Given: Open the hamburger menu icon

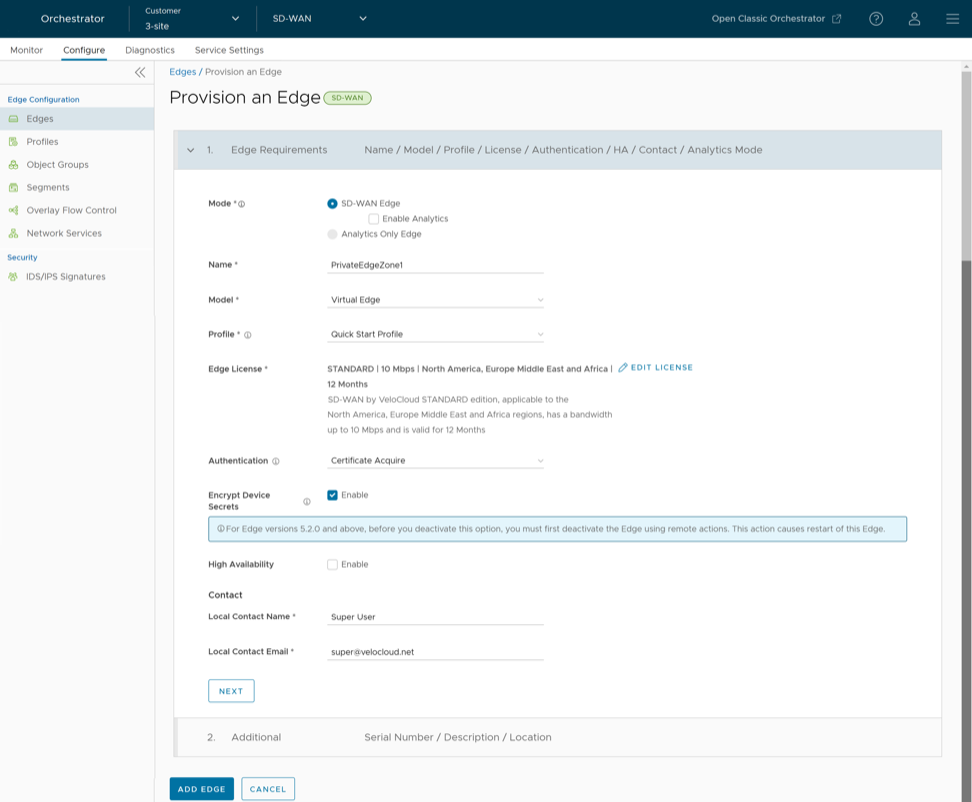Looking at the screenshot, I should 952,19.
